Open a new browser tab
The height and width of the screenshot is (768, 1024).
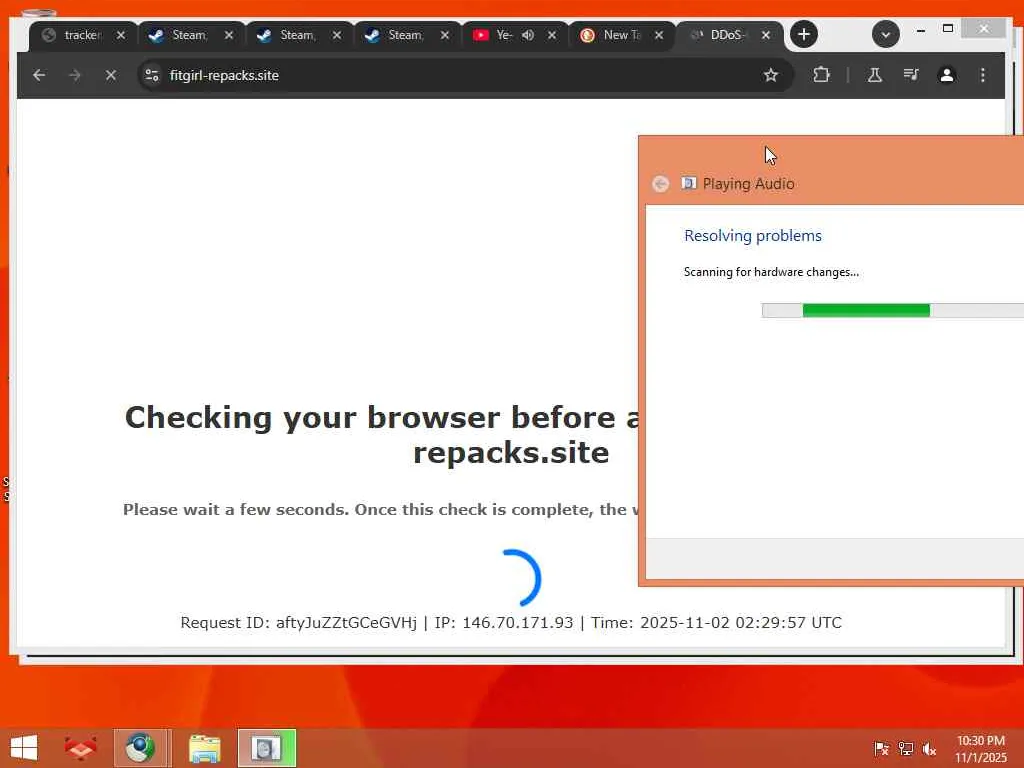pos(804,35)
